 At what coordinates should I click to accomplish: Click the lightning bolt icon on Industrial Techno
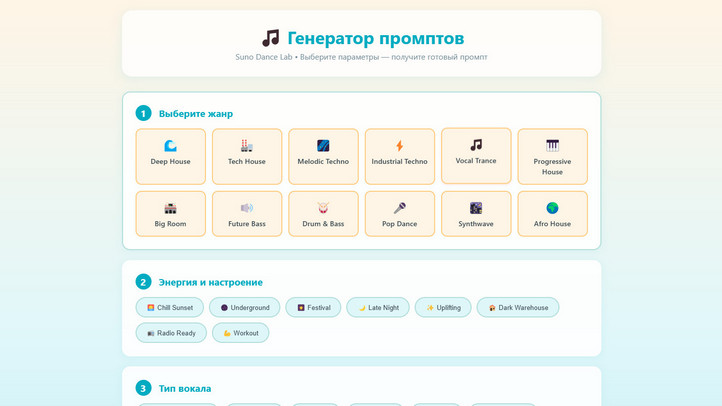tap(400, 146)
